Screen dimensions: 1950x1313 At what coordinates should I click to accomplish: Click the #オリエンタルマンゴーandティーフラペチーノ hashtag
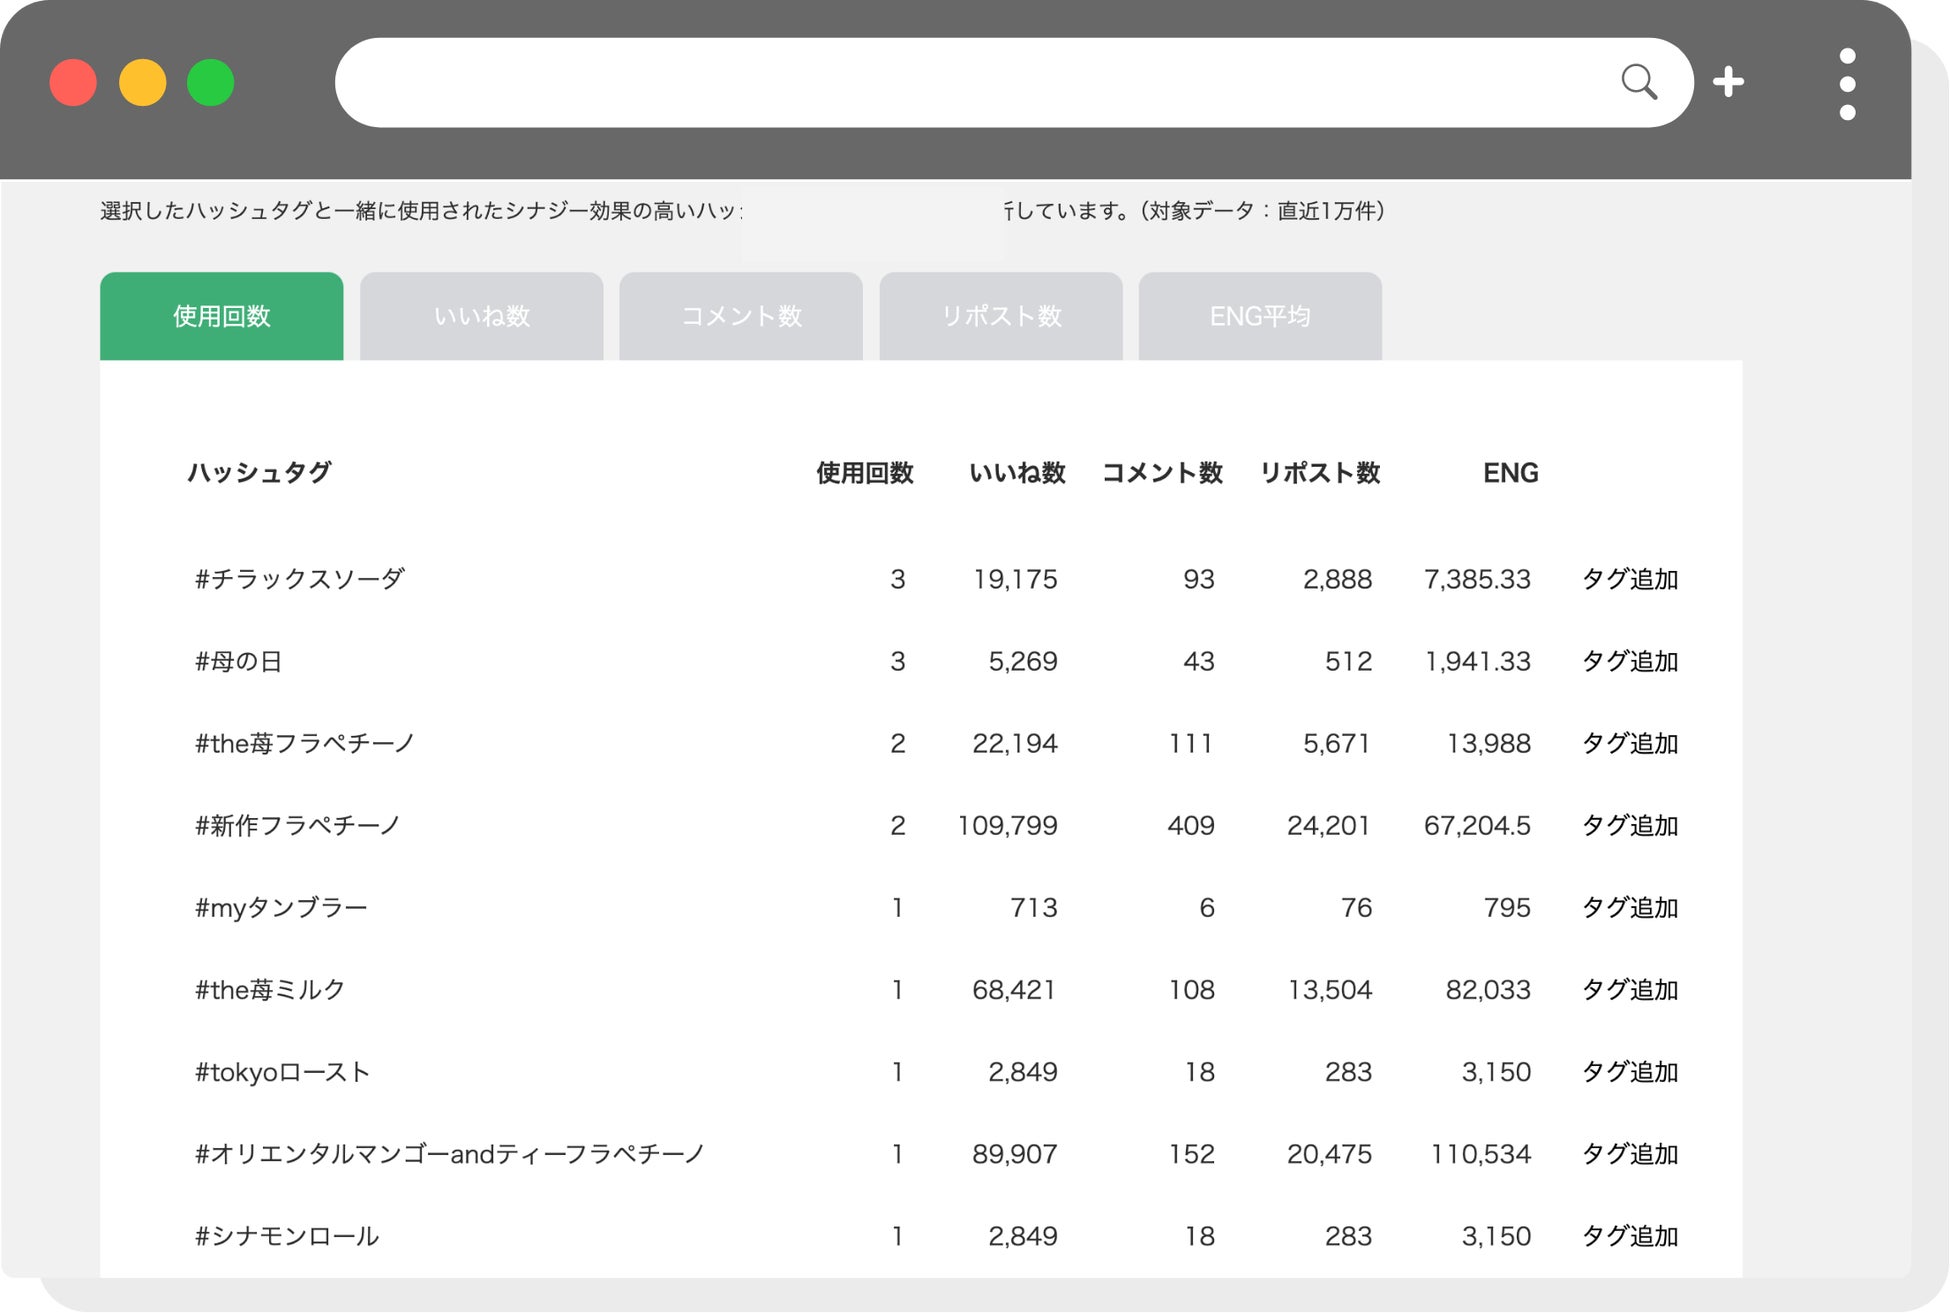pos(450,1154)
